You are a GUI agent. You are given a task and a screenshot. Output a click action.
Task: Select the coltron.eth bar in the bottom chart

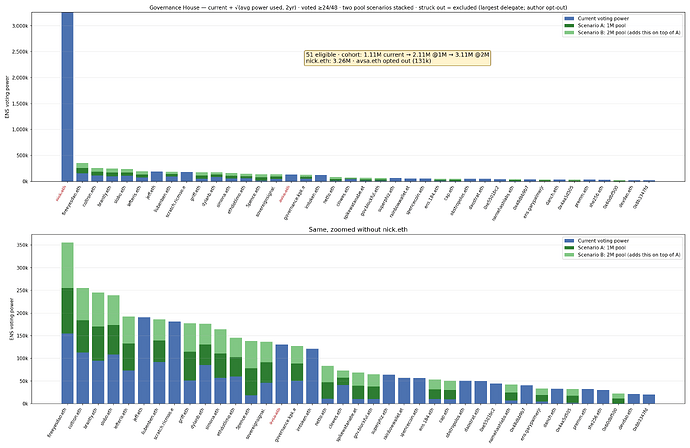83,346
